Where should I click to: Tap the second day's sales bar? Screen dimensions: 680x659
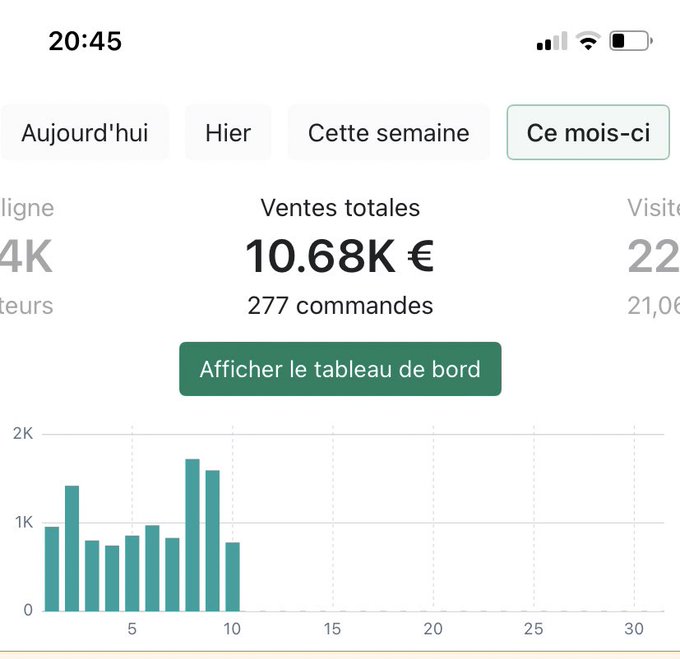click(x=72, y=548)
